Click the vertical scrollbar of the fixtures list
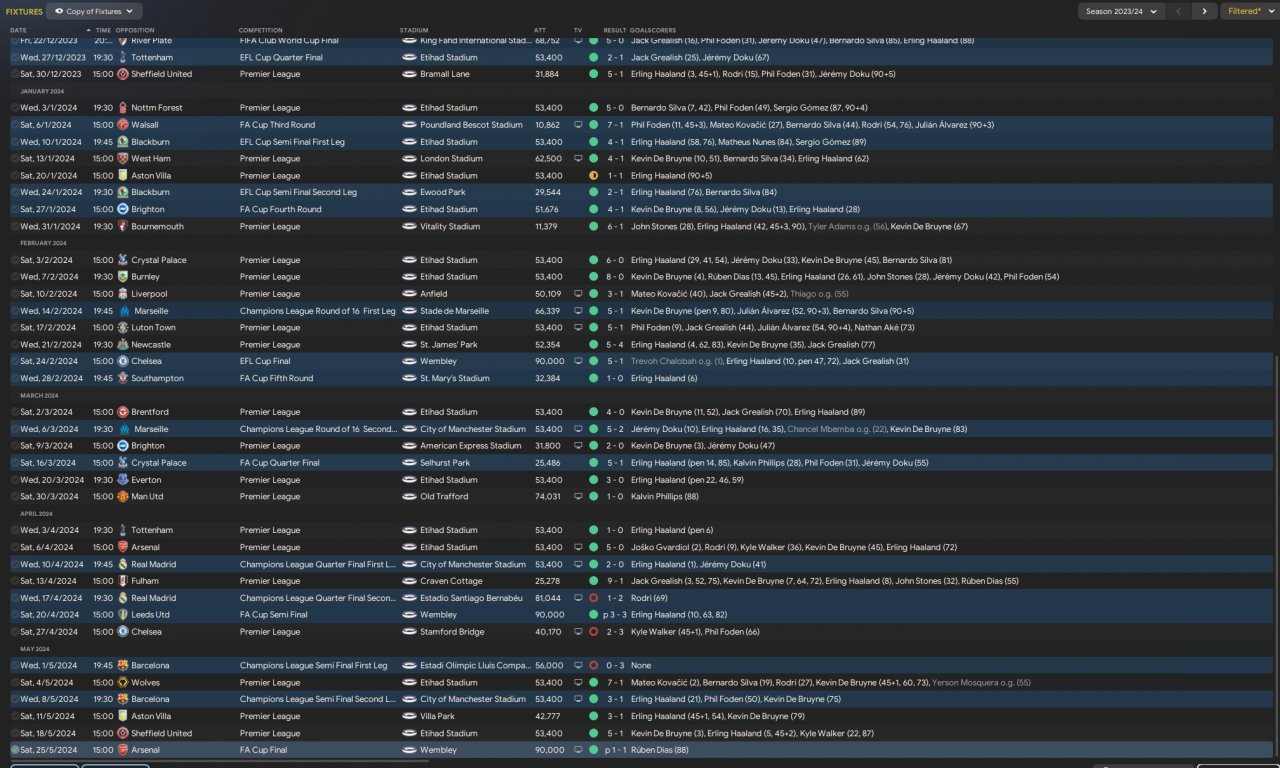Screen dimensions: 1280x768 click(1276, 556)
